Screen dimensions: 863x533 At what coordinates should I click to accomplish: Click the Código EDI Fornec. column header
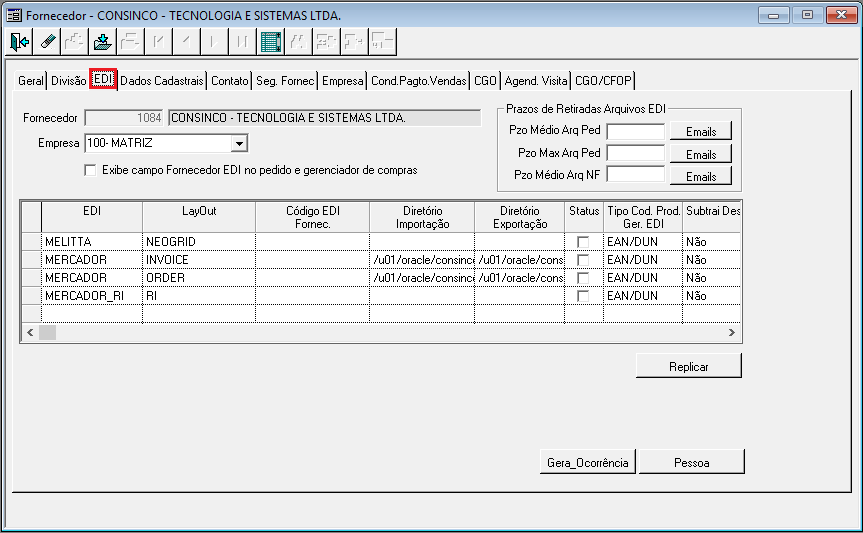point(313,217)
